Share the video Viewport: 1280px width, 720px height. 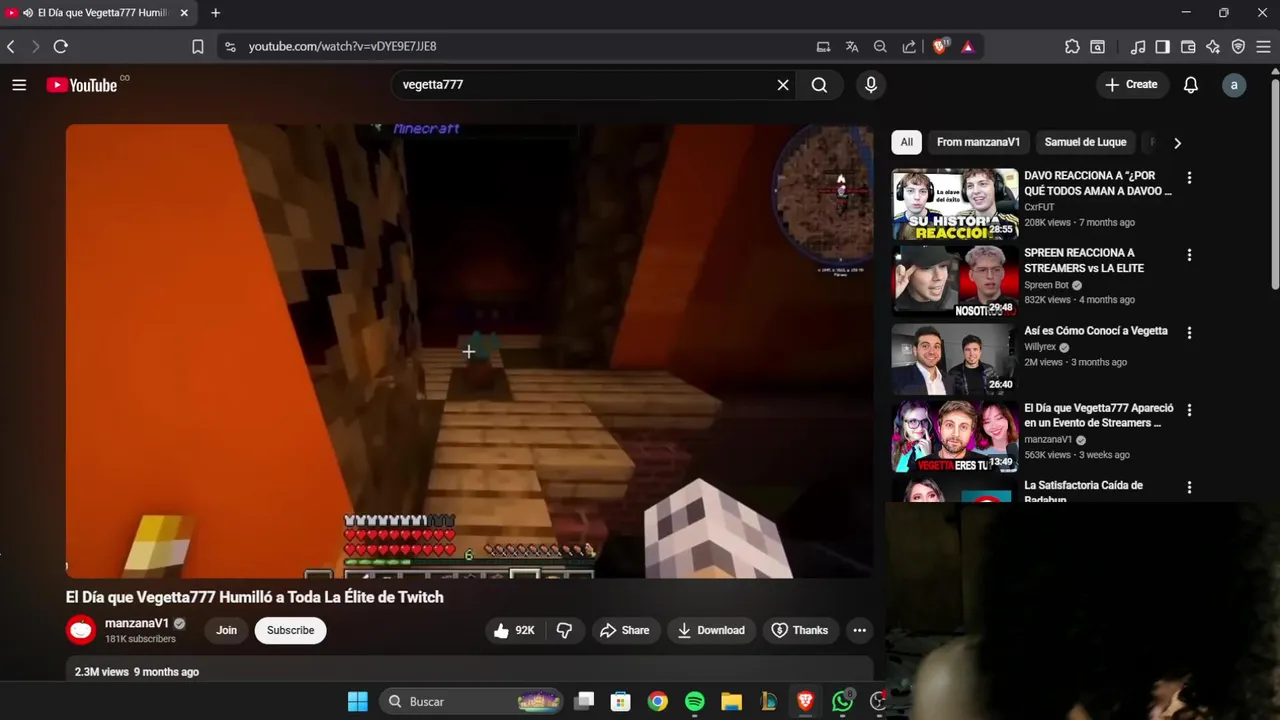click(x=624, y=630)
